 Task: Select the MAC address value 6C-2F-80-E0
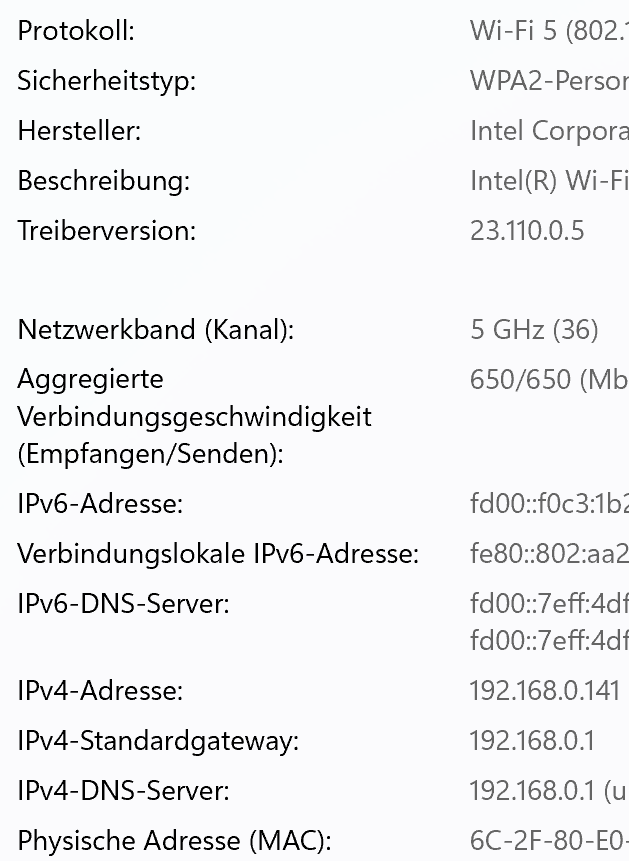548,841
